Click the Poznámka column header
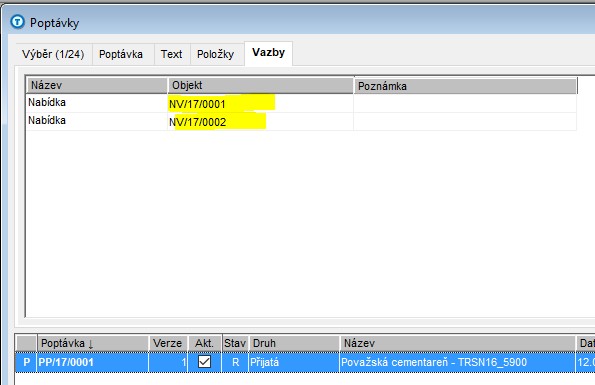 [465, 86]
